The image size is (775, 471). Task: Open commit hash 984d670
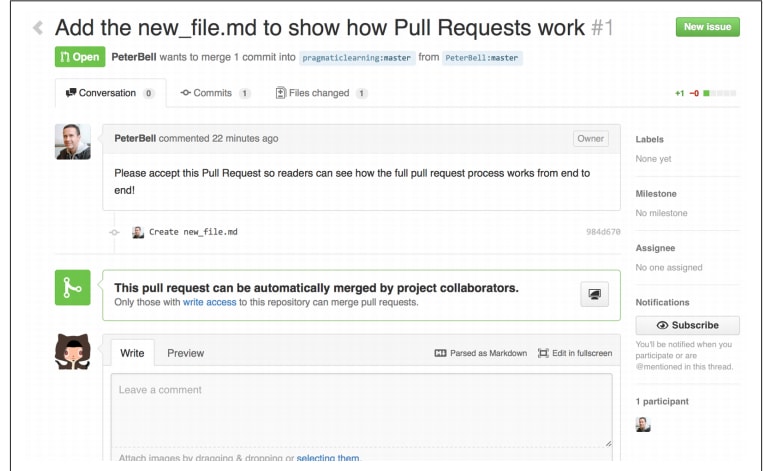pyautogui.click(x=603, y=232)
